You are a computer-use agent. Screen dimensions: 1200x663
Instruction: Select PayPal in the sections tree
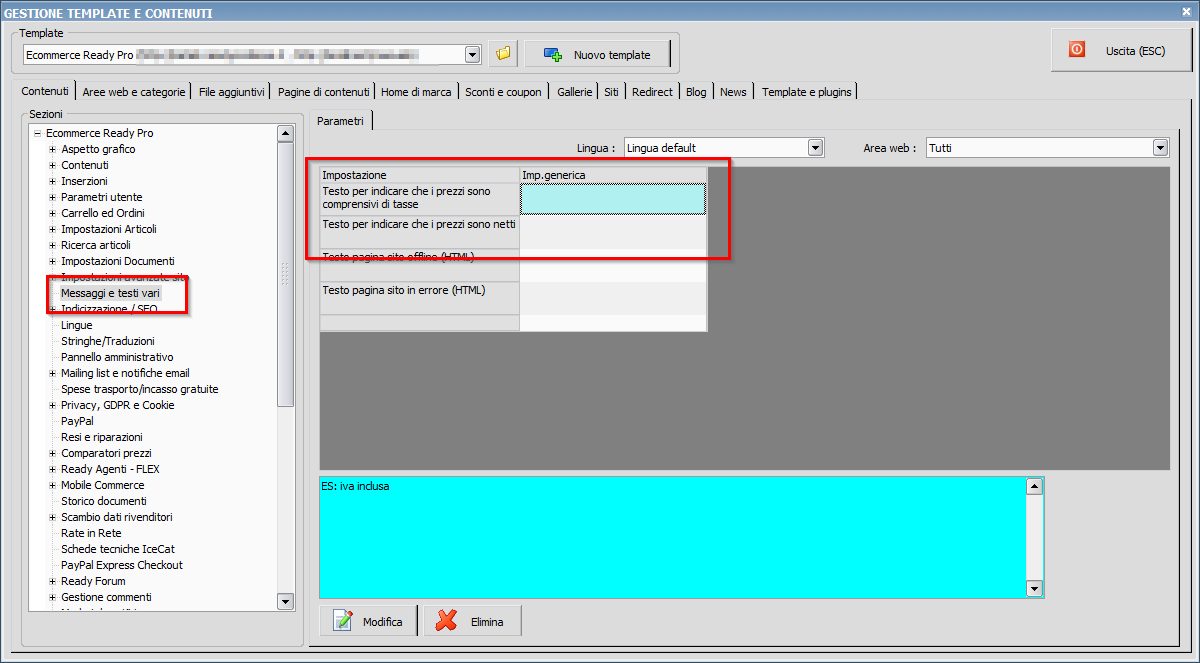[x=77, y=421]
